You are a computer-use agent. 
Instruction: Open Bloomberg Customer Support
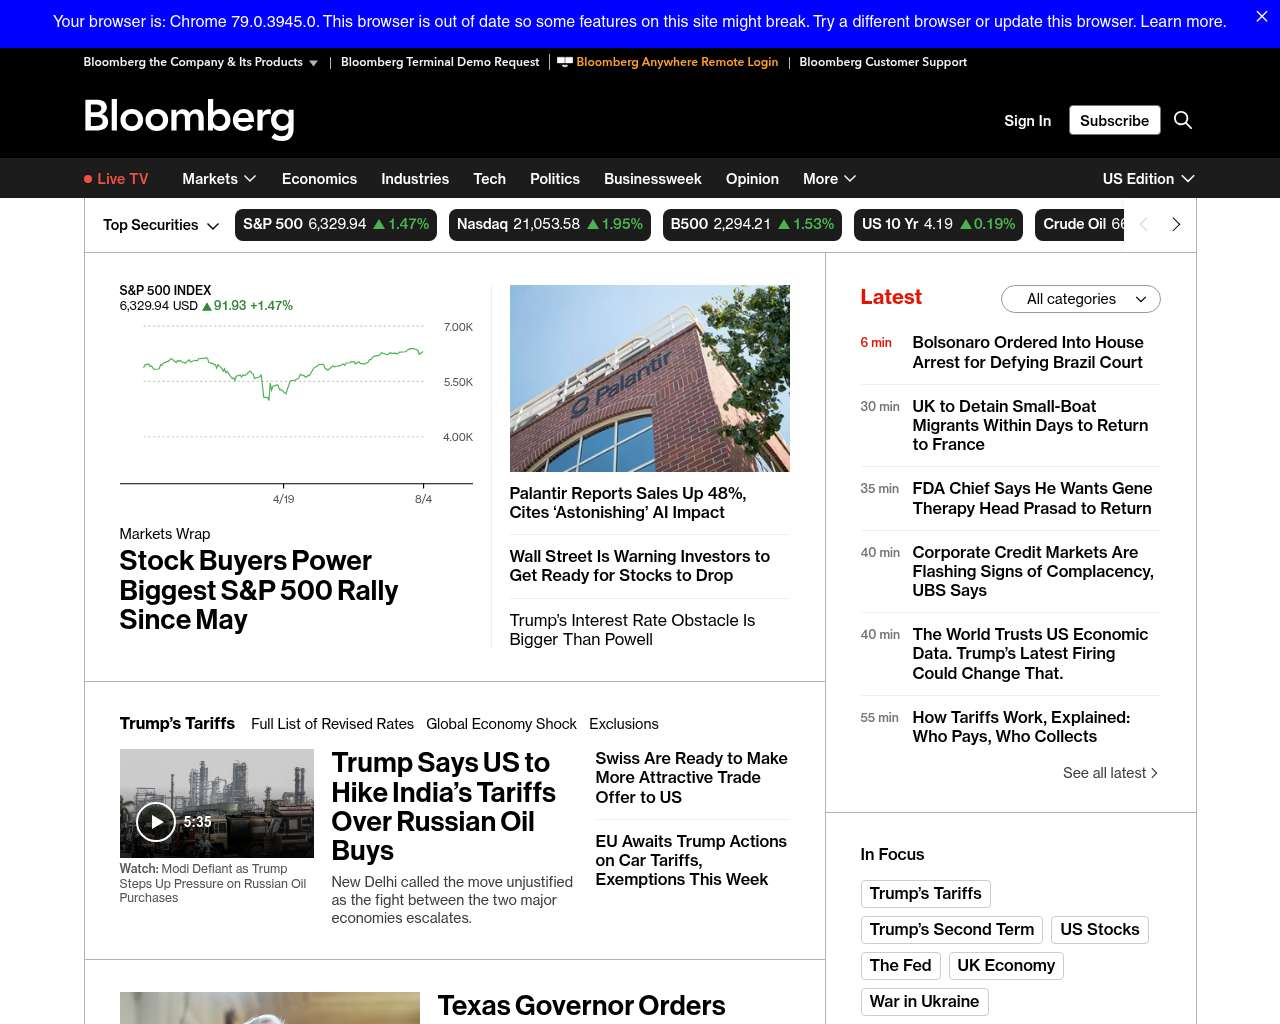tap(883, 62)
